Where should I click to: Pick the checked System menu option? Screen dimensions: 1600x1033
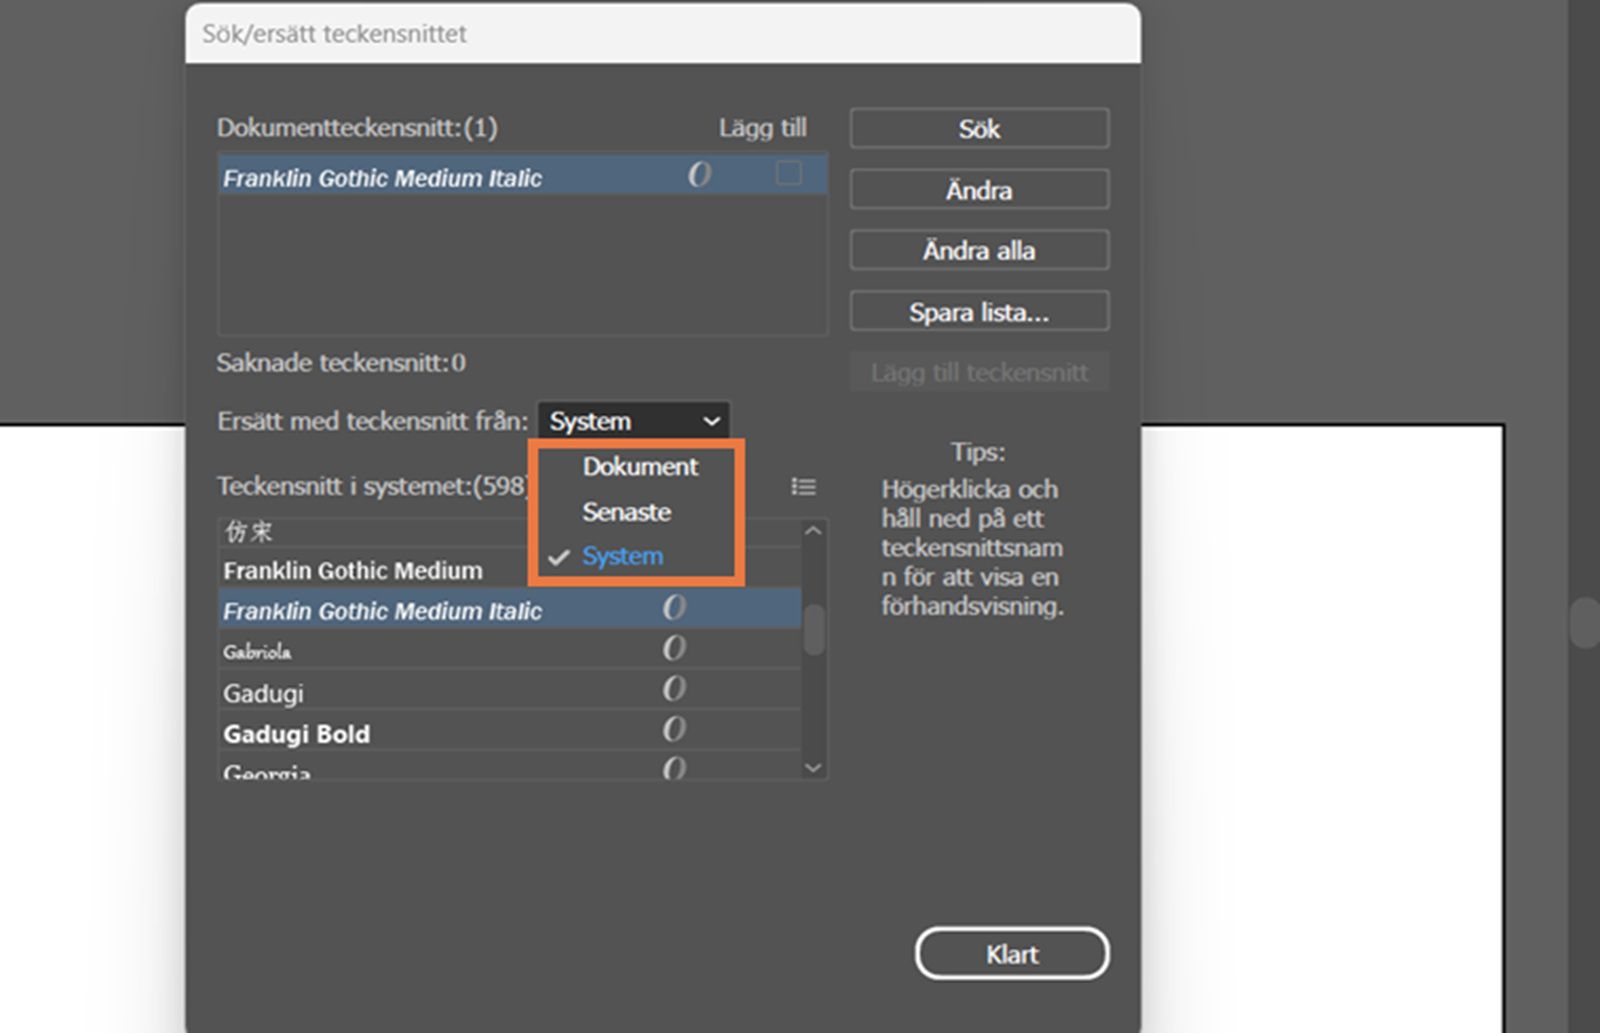(x=622, y=556)
